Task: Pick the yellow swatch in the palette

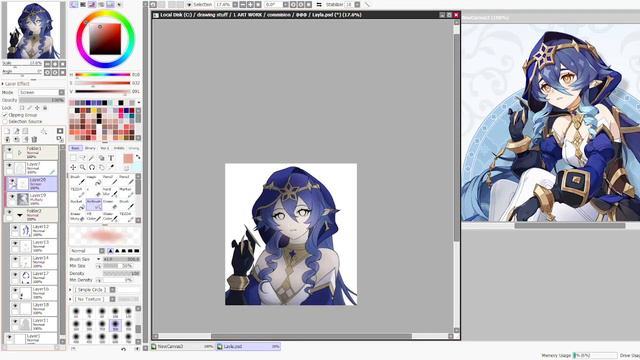Action: pos(93,110)
